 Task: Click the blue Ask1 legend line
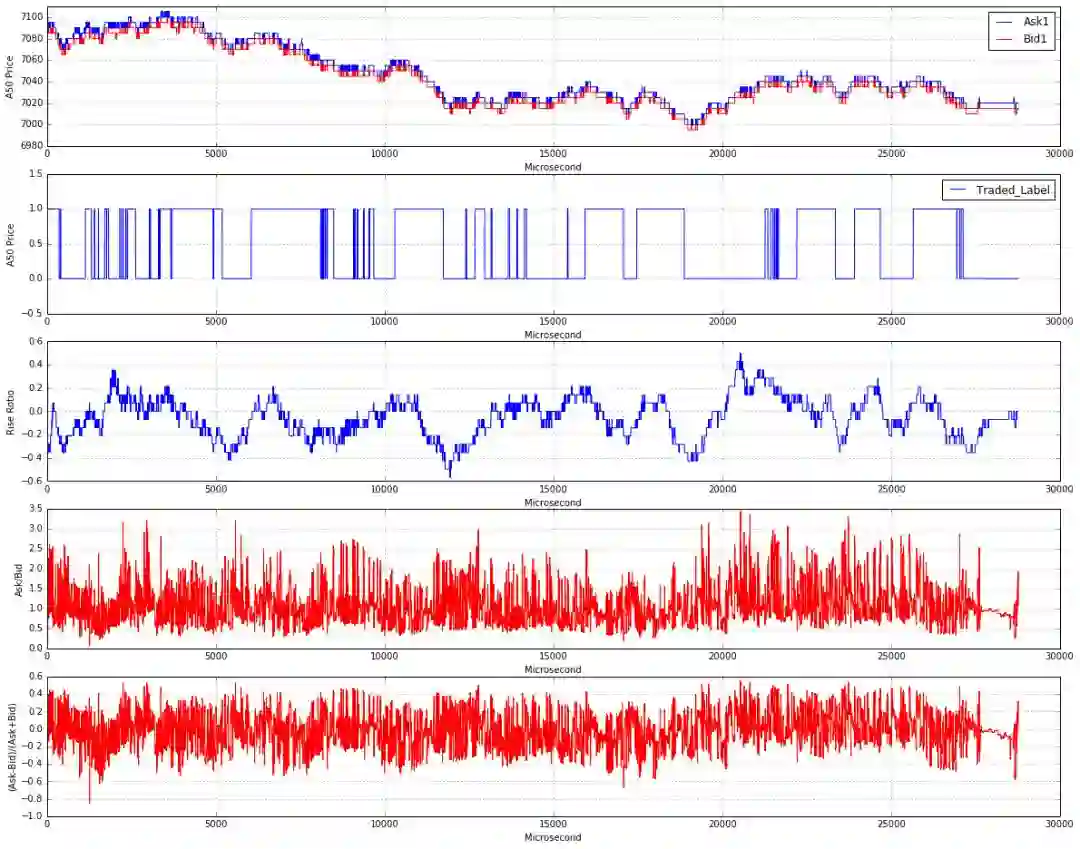1004,22
